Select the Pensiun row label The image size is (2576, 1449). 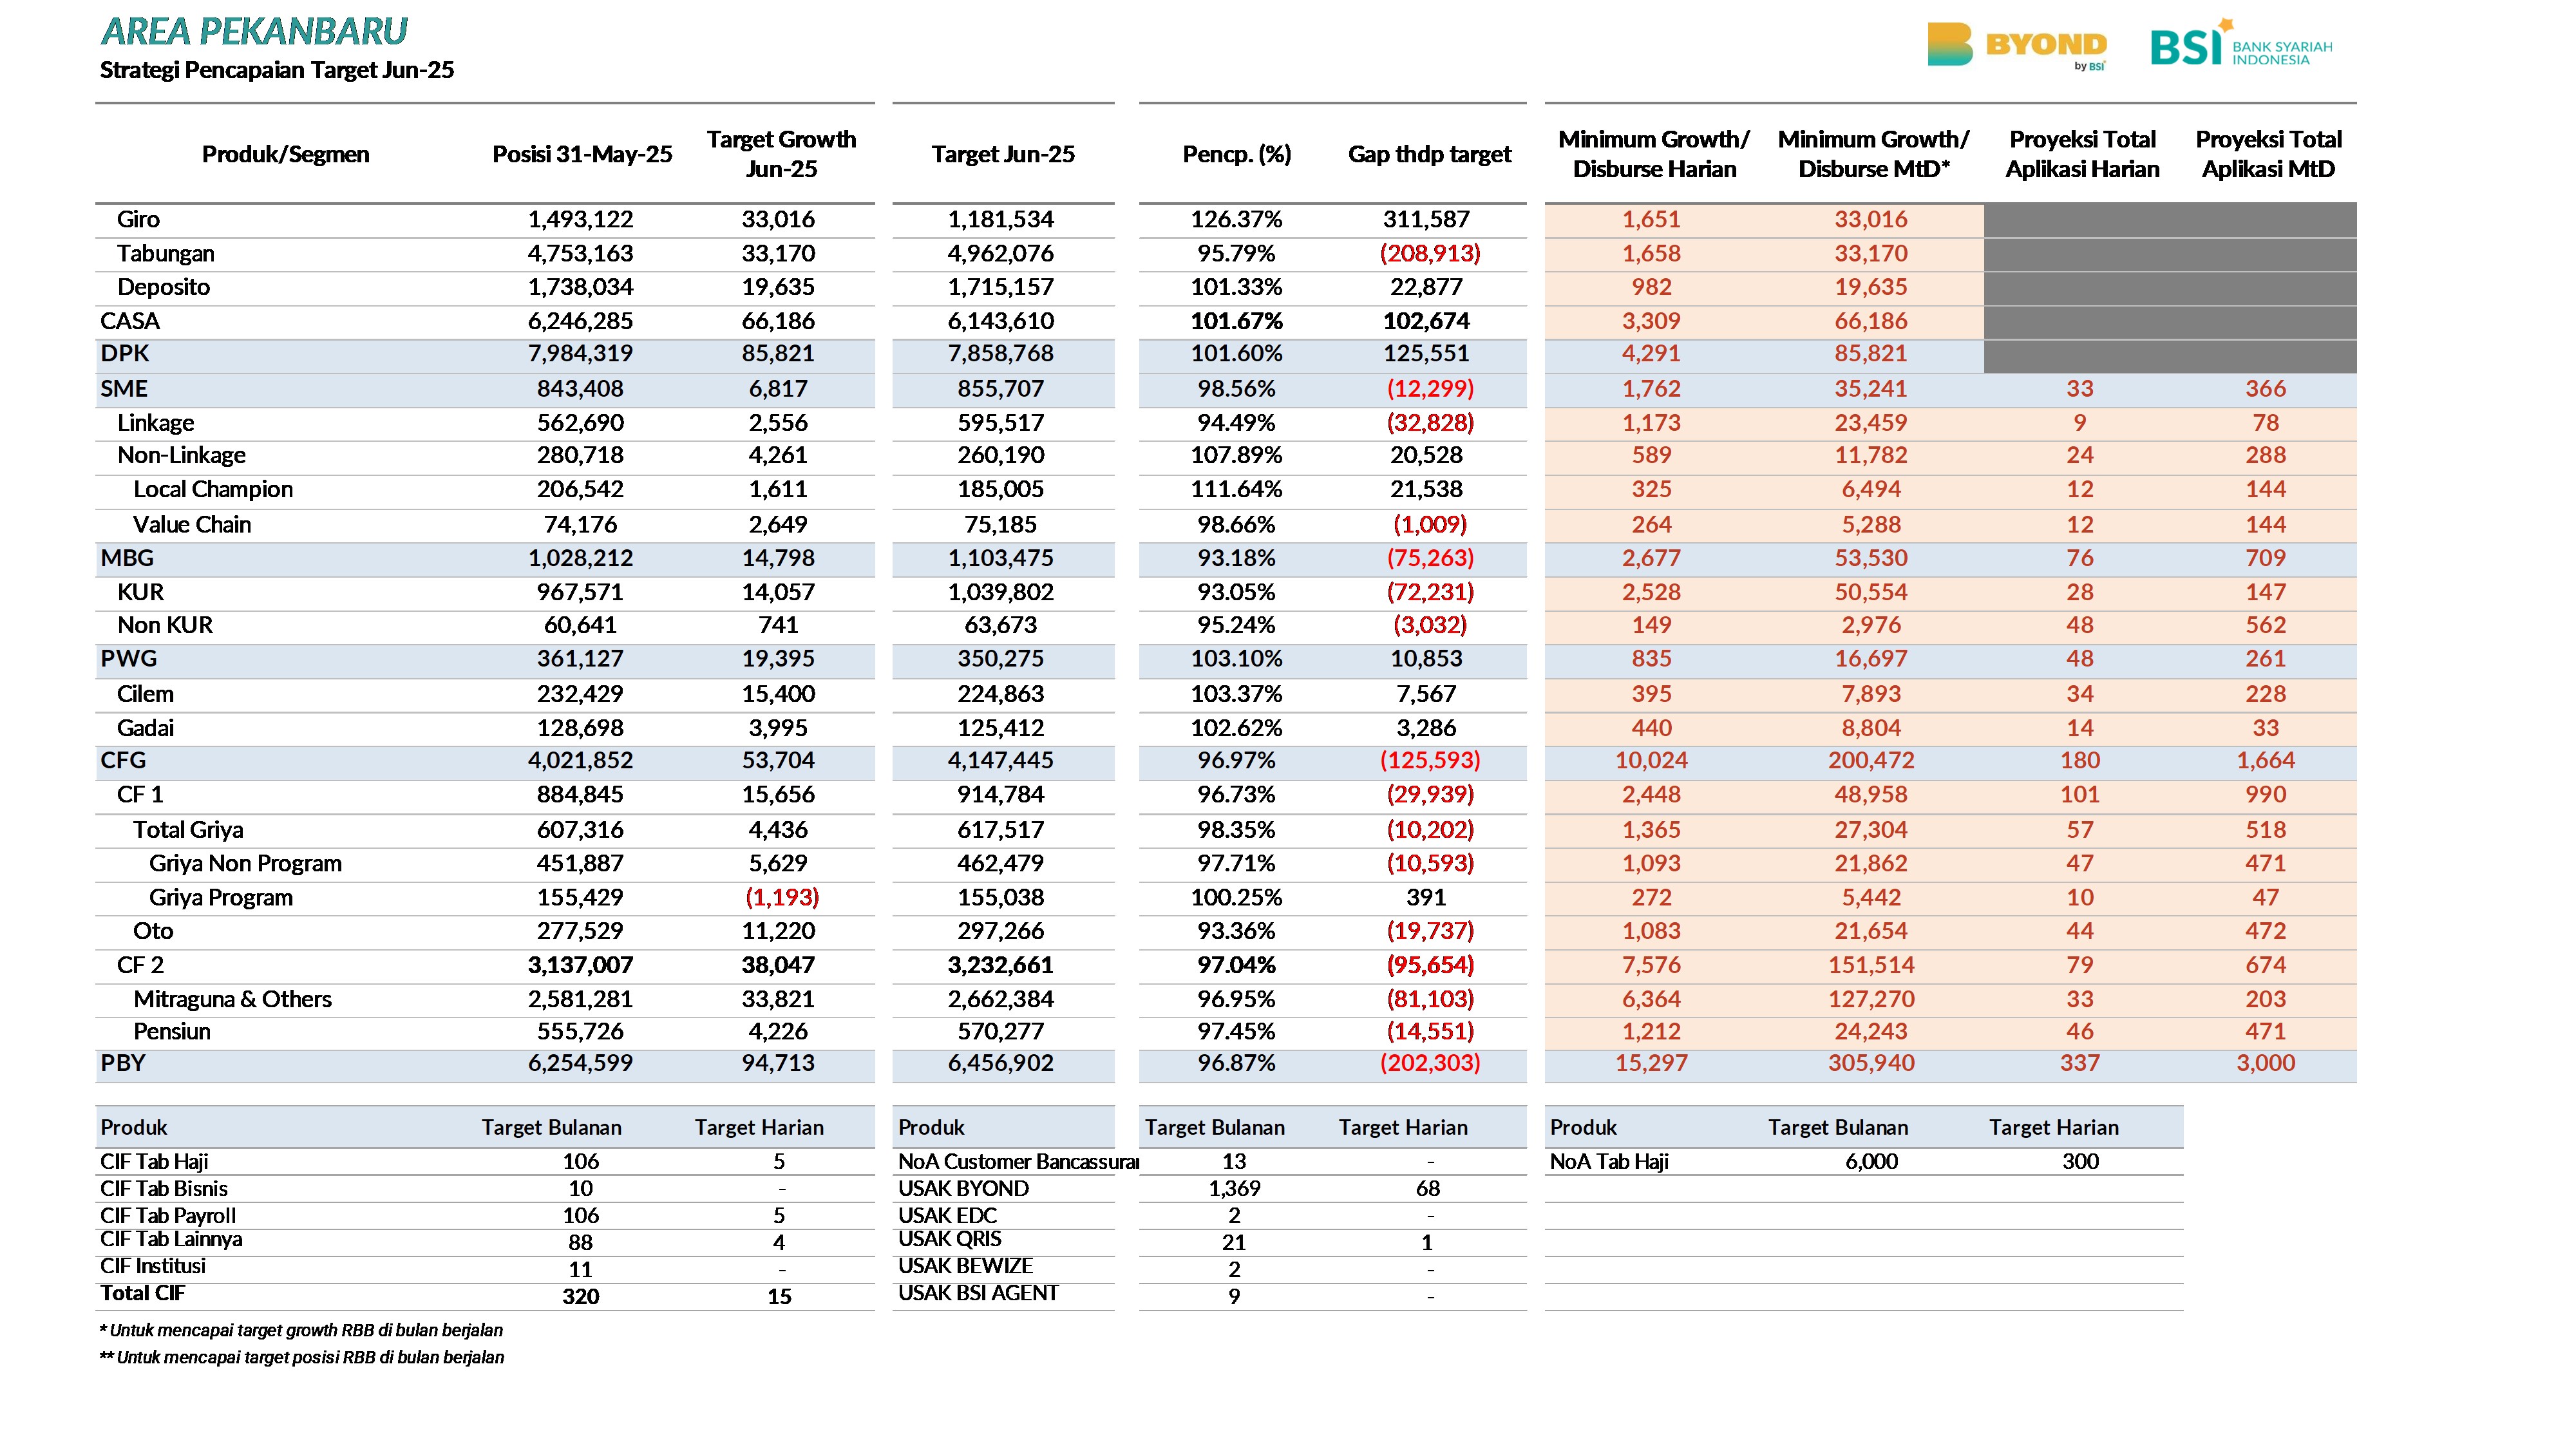tap(172, 1031)
